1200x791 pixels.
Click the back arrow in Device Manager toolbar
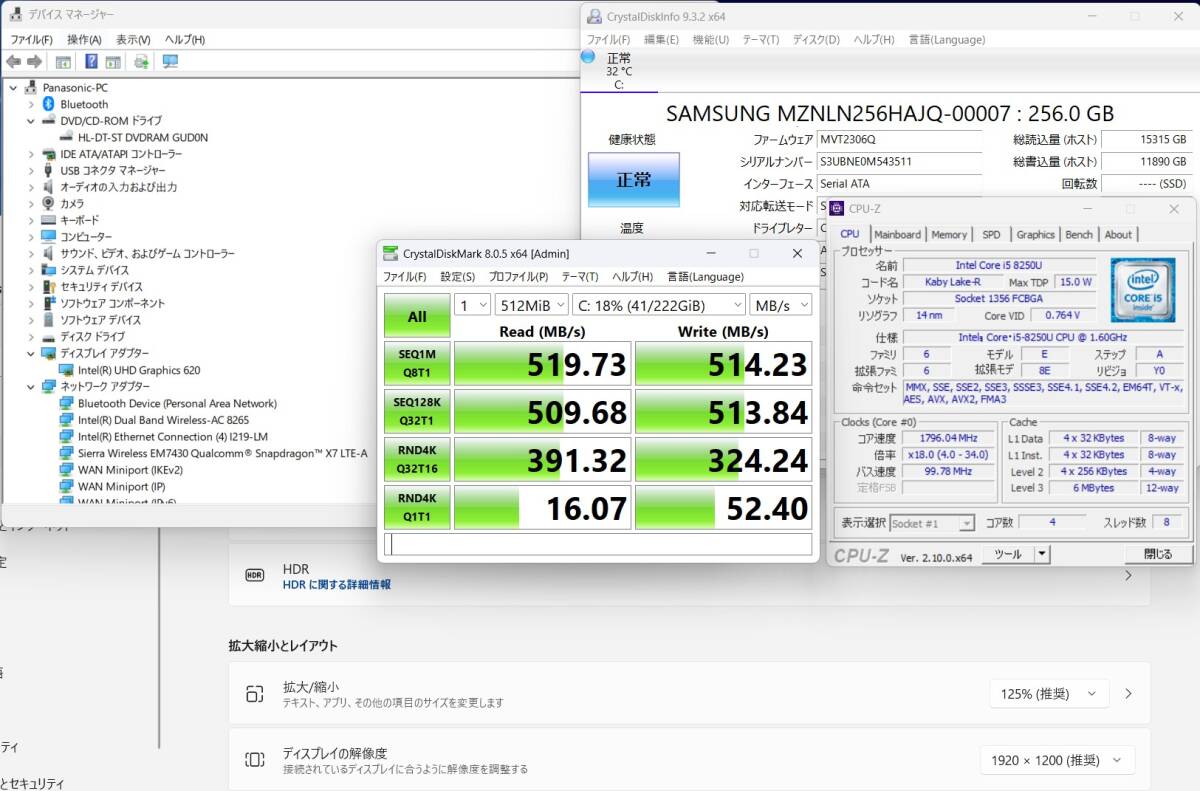point(13,62)
